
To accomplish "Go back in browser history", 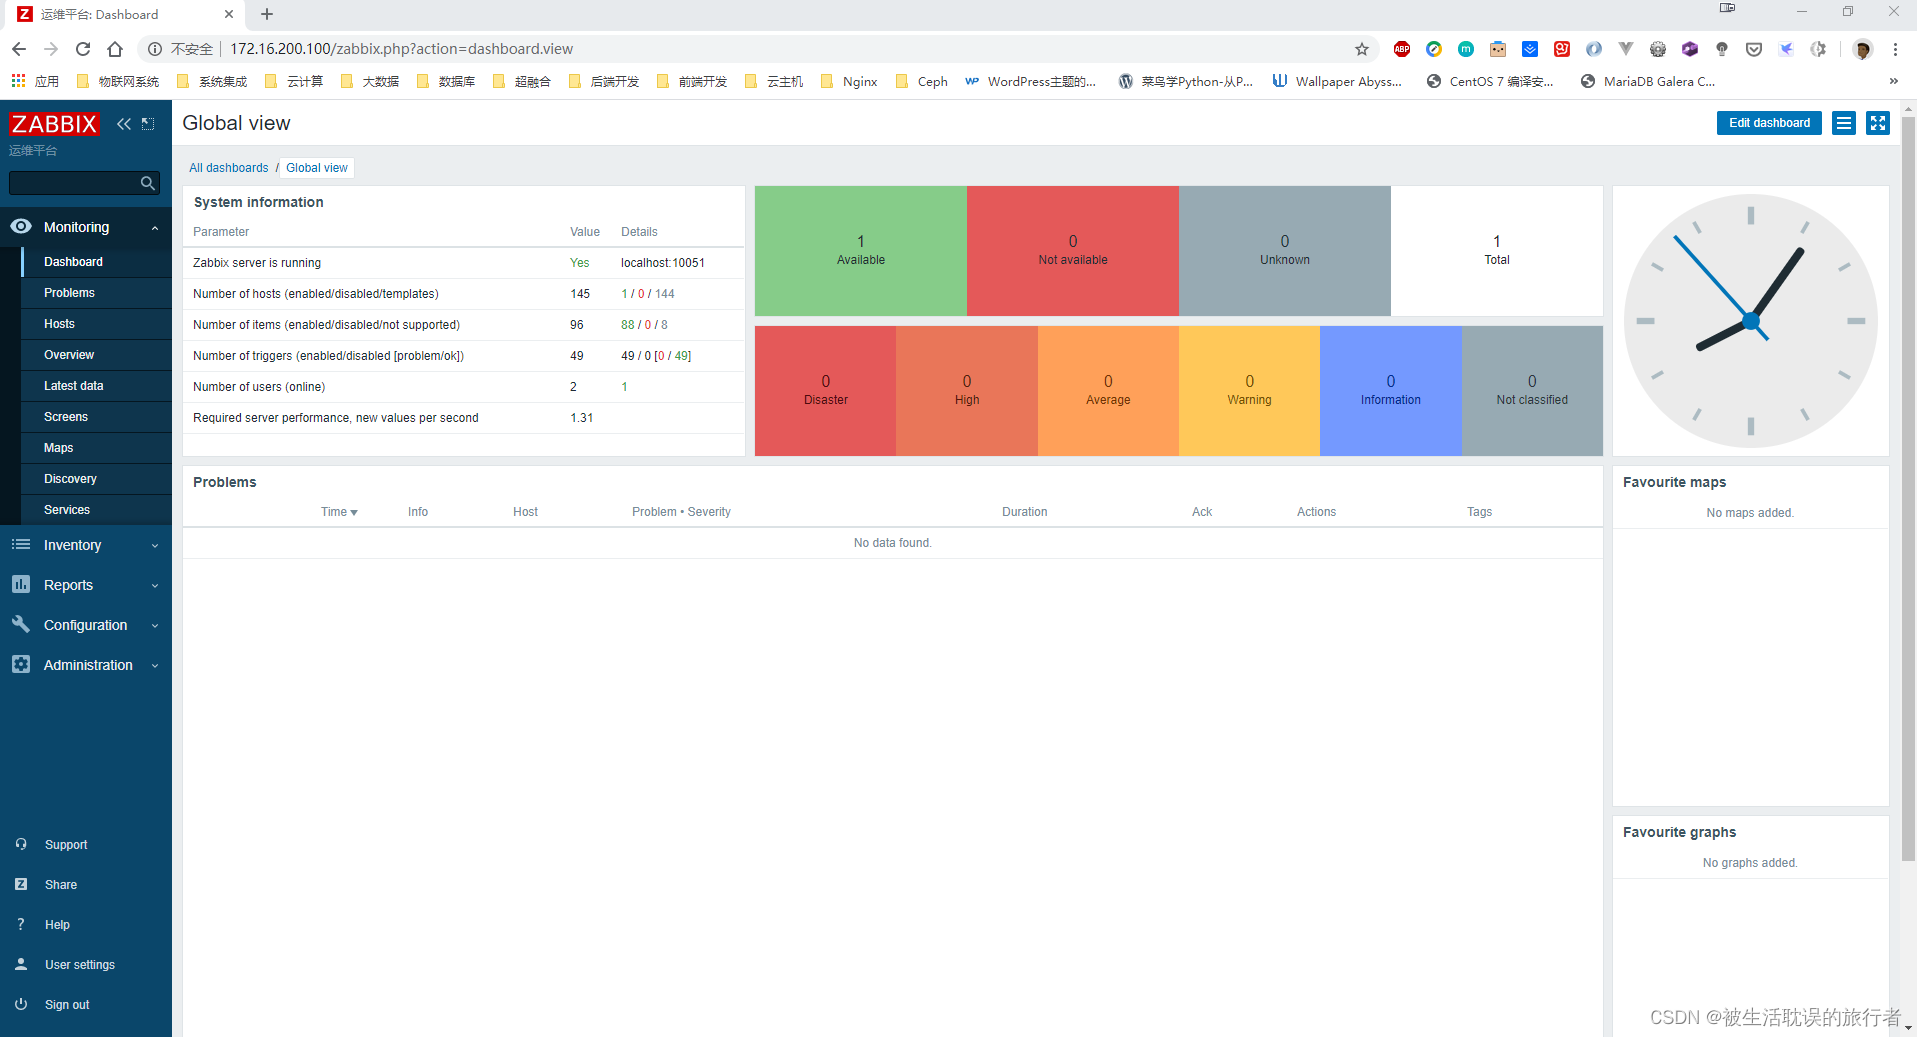I will pos(19,49).
